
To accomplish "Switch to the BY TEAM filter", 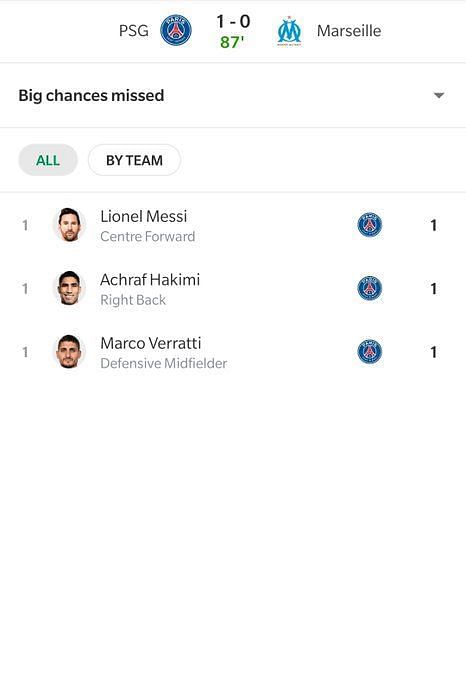I will click(x=134, y=160).
